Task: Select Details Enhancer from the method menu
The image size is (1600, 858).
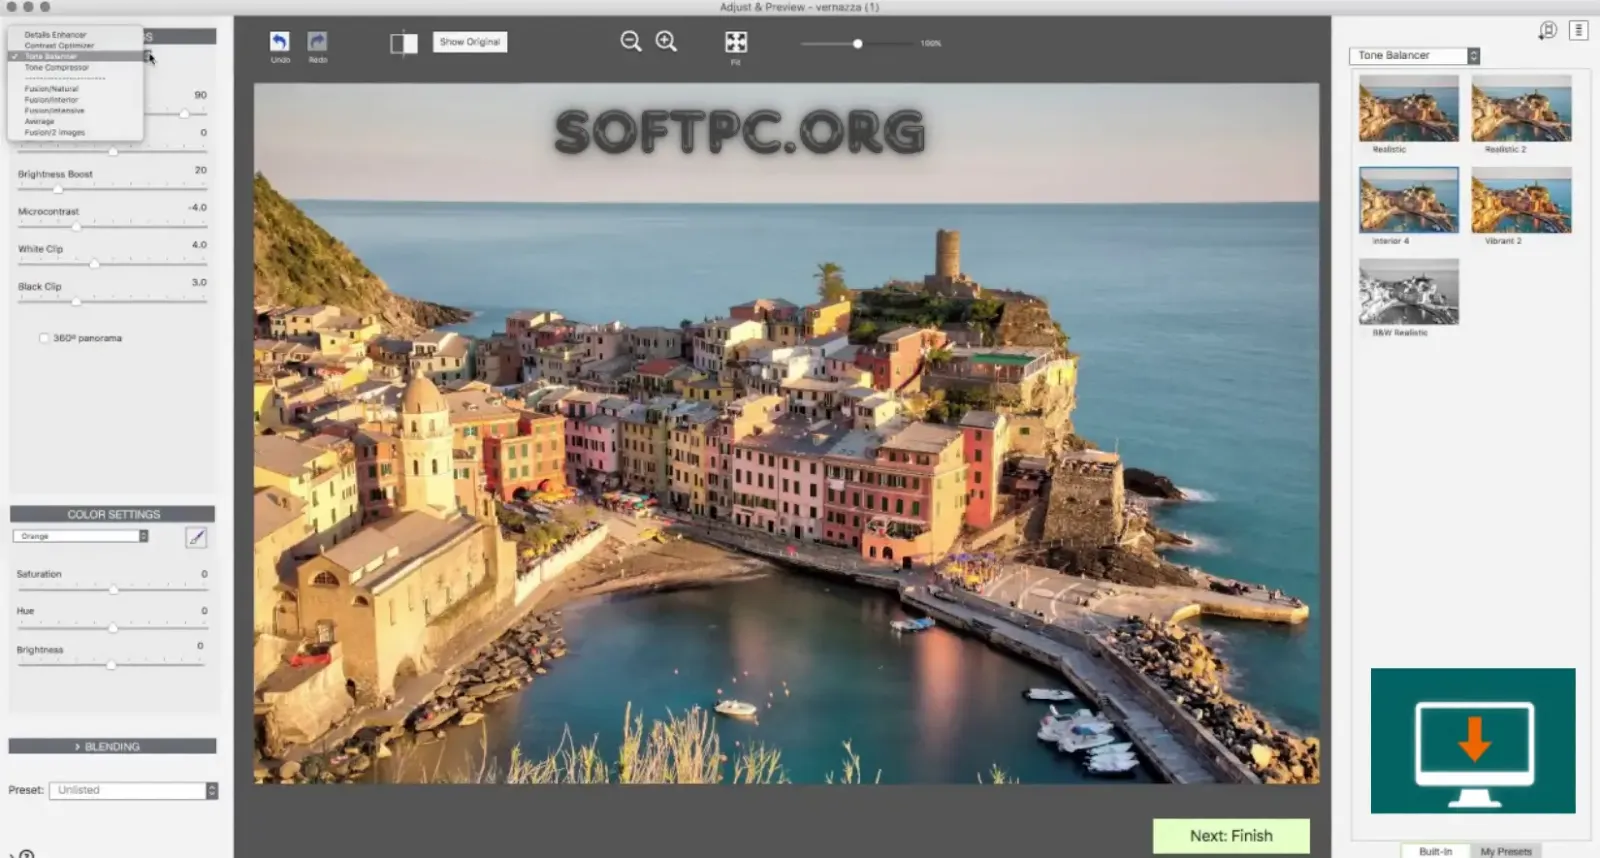Action: [55, 35]
